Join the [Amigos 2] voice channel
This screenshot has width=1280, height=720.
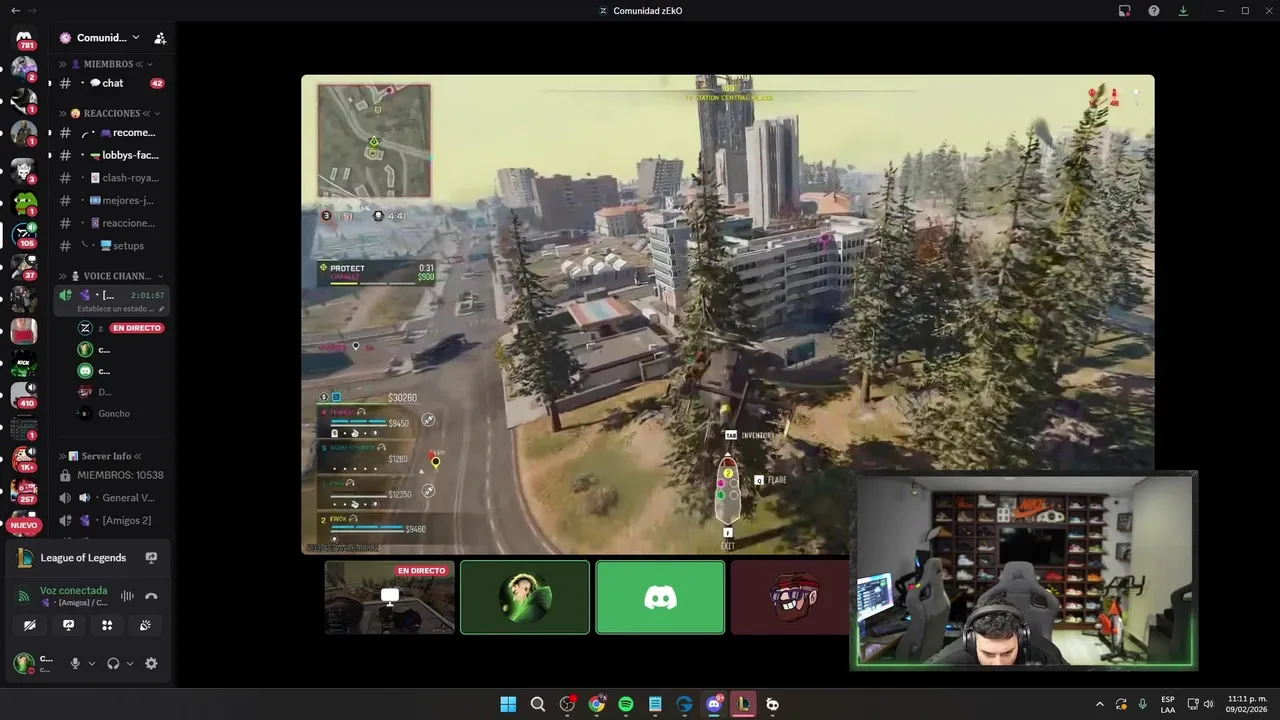(x=111, y=520)
